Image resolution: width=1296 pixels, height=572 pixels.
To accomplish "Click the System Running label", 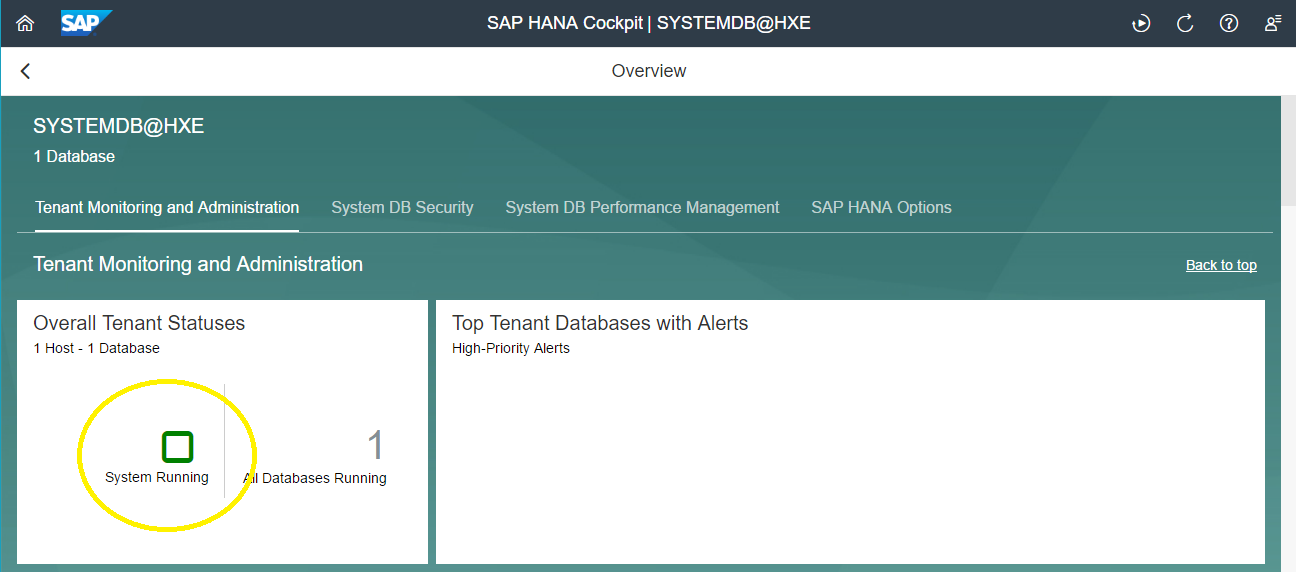I will (x=157, y=477).
